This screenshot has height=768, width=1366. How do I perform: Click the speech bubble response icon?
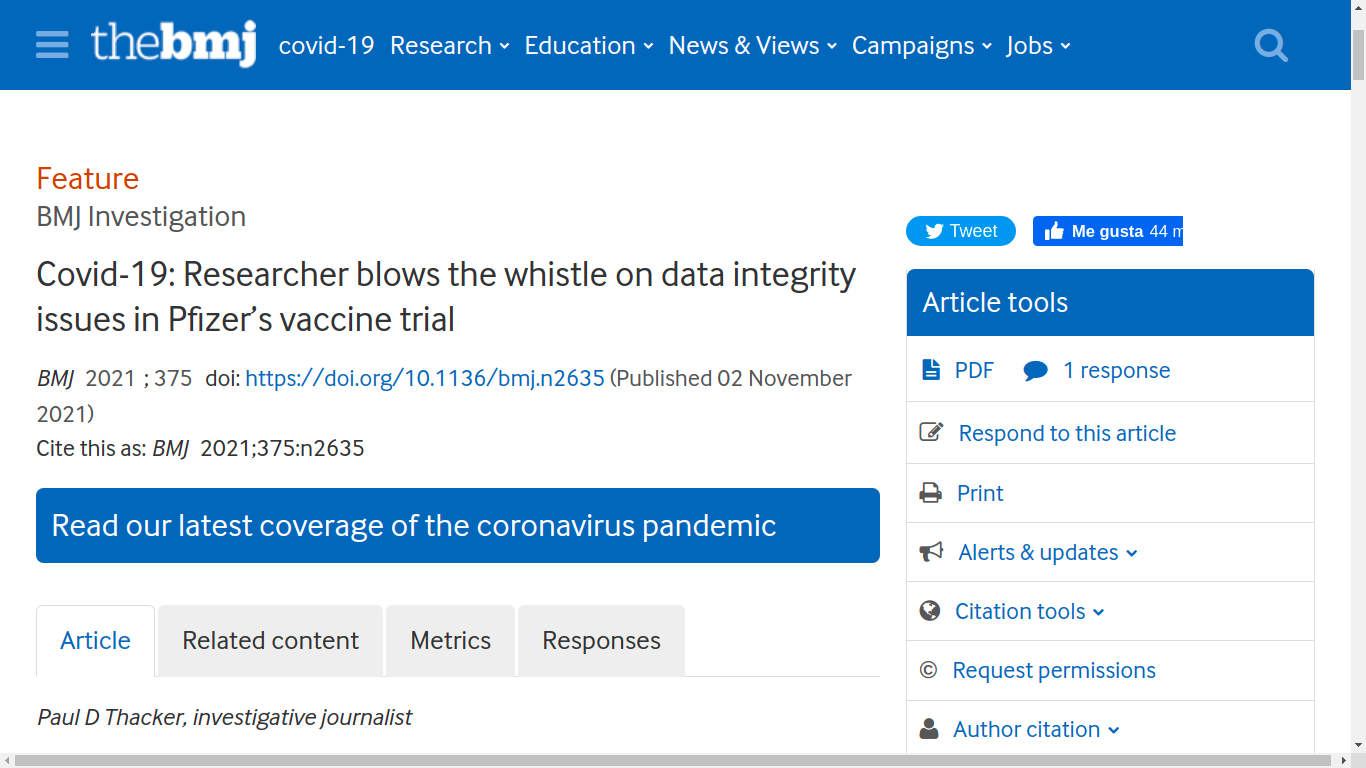(1035, 371)
